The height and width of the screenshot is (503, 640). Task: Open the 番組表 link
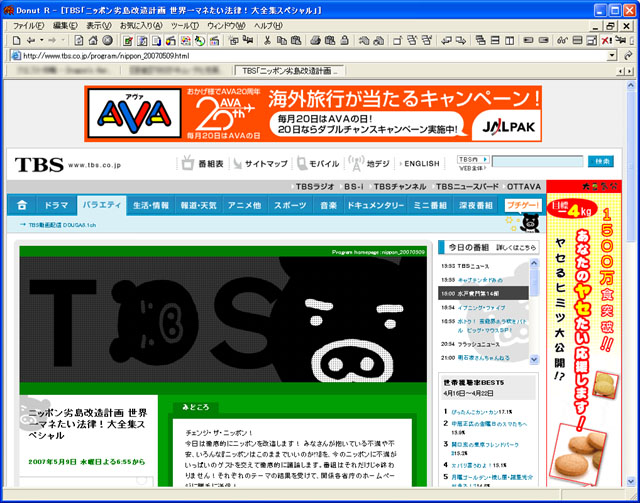[x=202, y=163]
